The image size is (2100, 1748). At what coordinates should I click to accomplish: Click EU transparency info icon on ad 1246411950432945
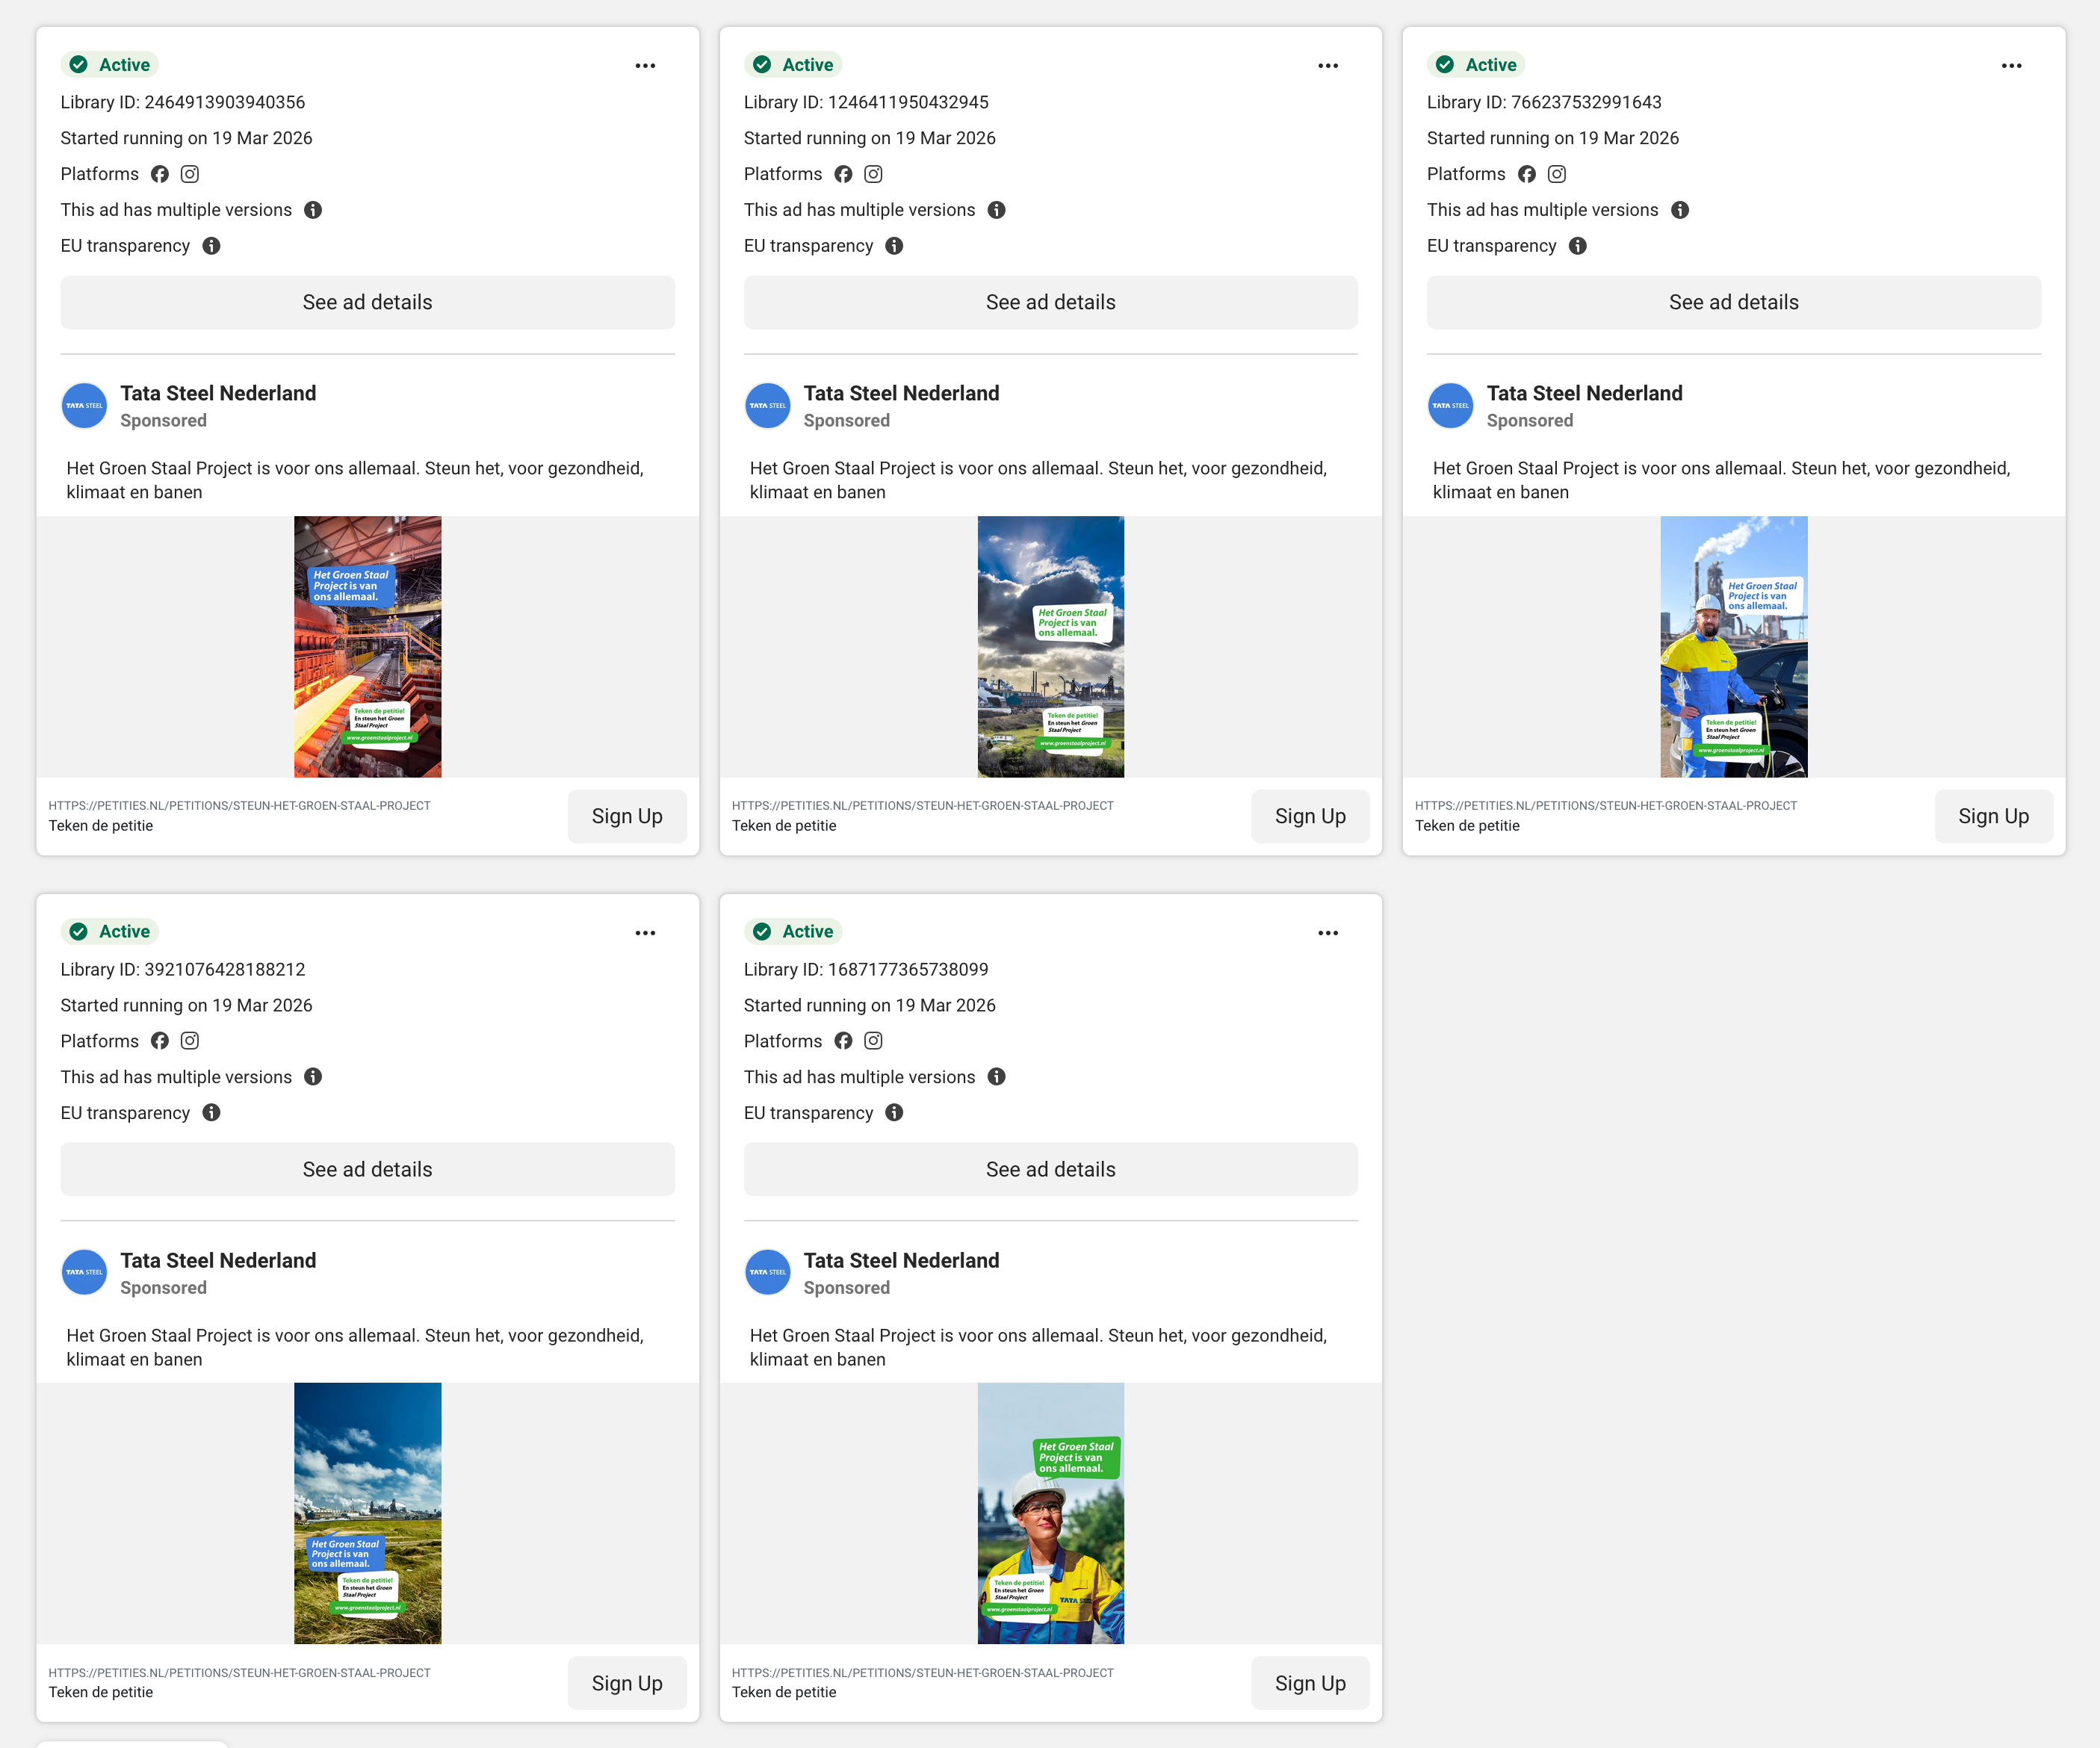[894, 246]
